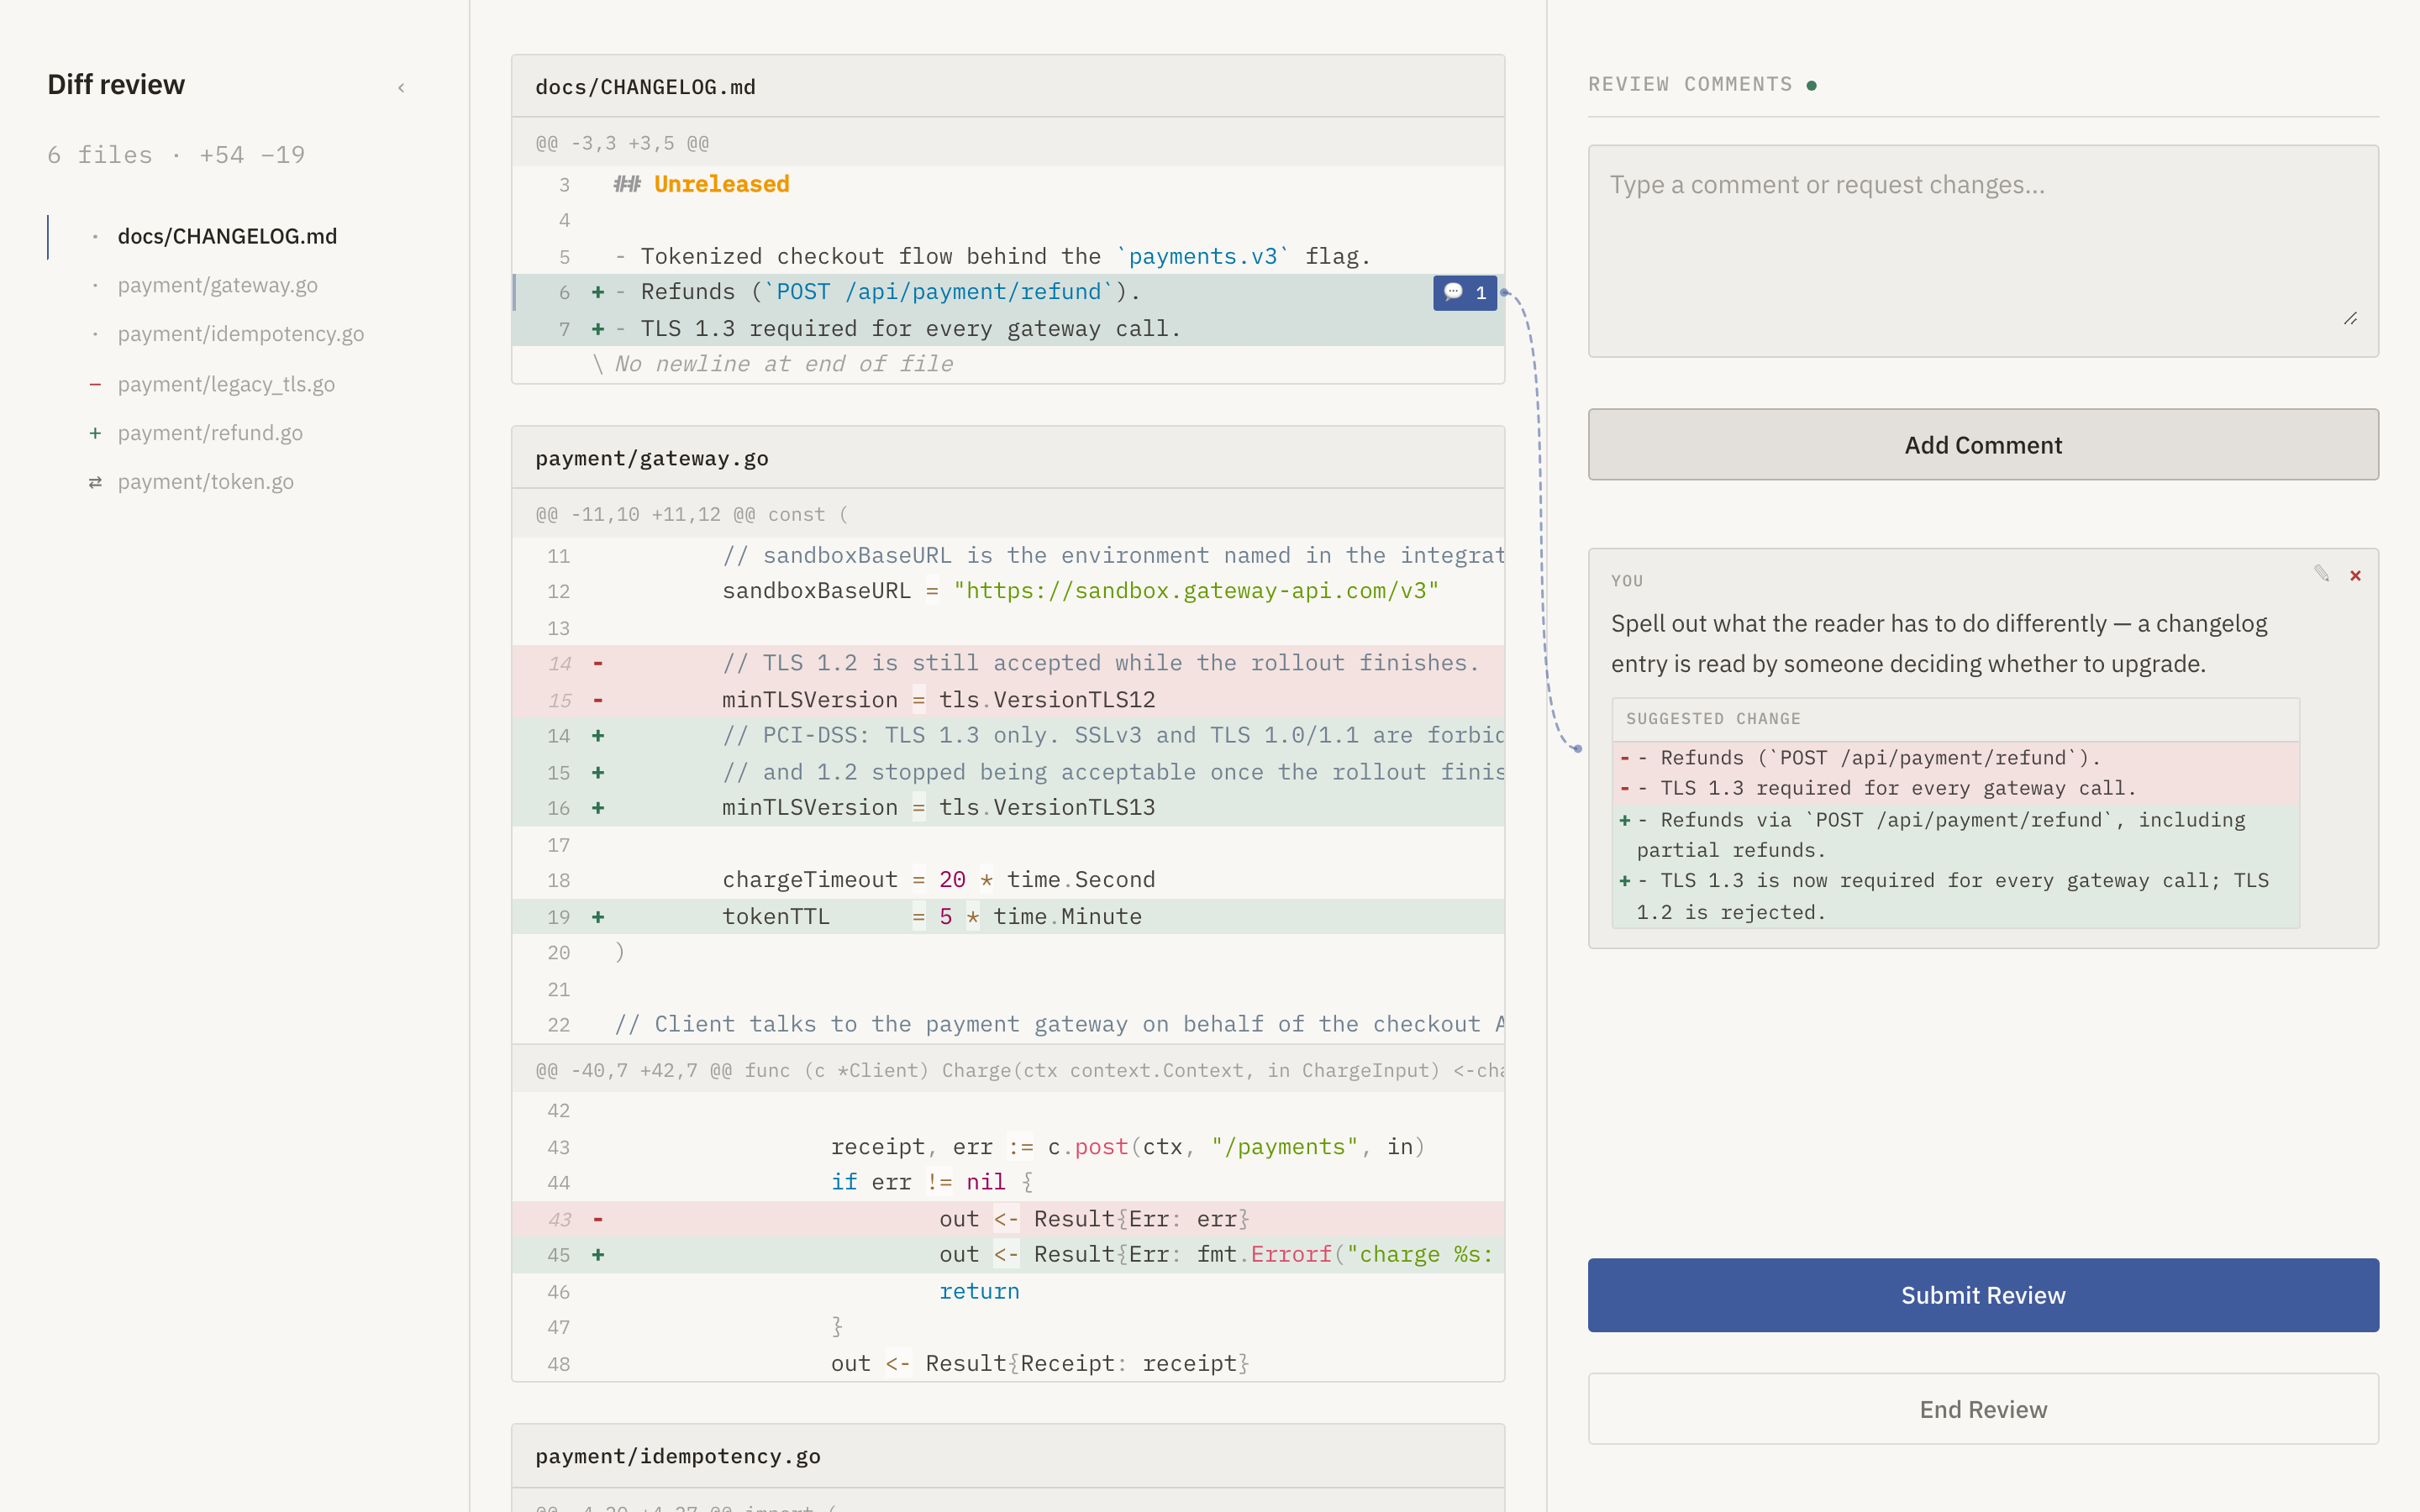Edit your review comment with pencil icon
The height and width of the screenshot is (1512, 2420).
2321,574
